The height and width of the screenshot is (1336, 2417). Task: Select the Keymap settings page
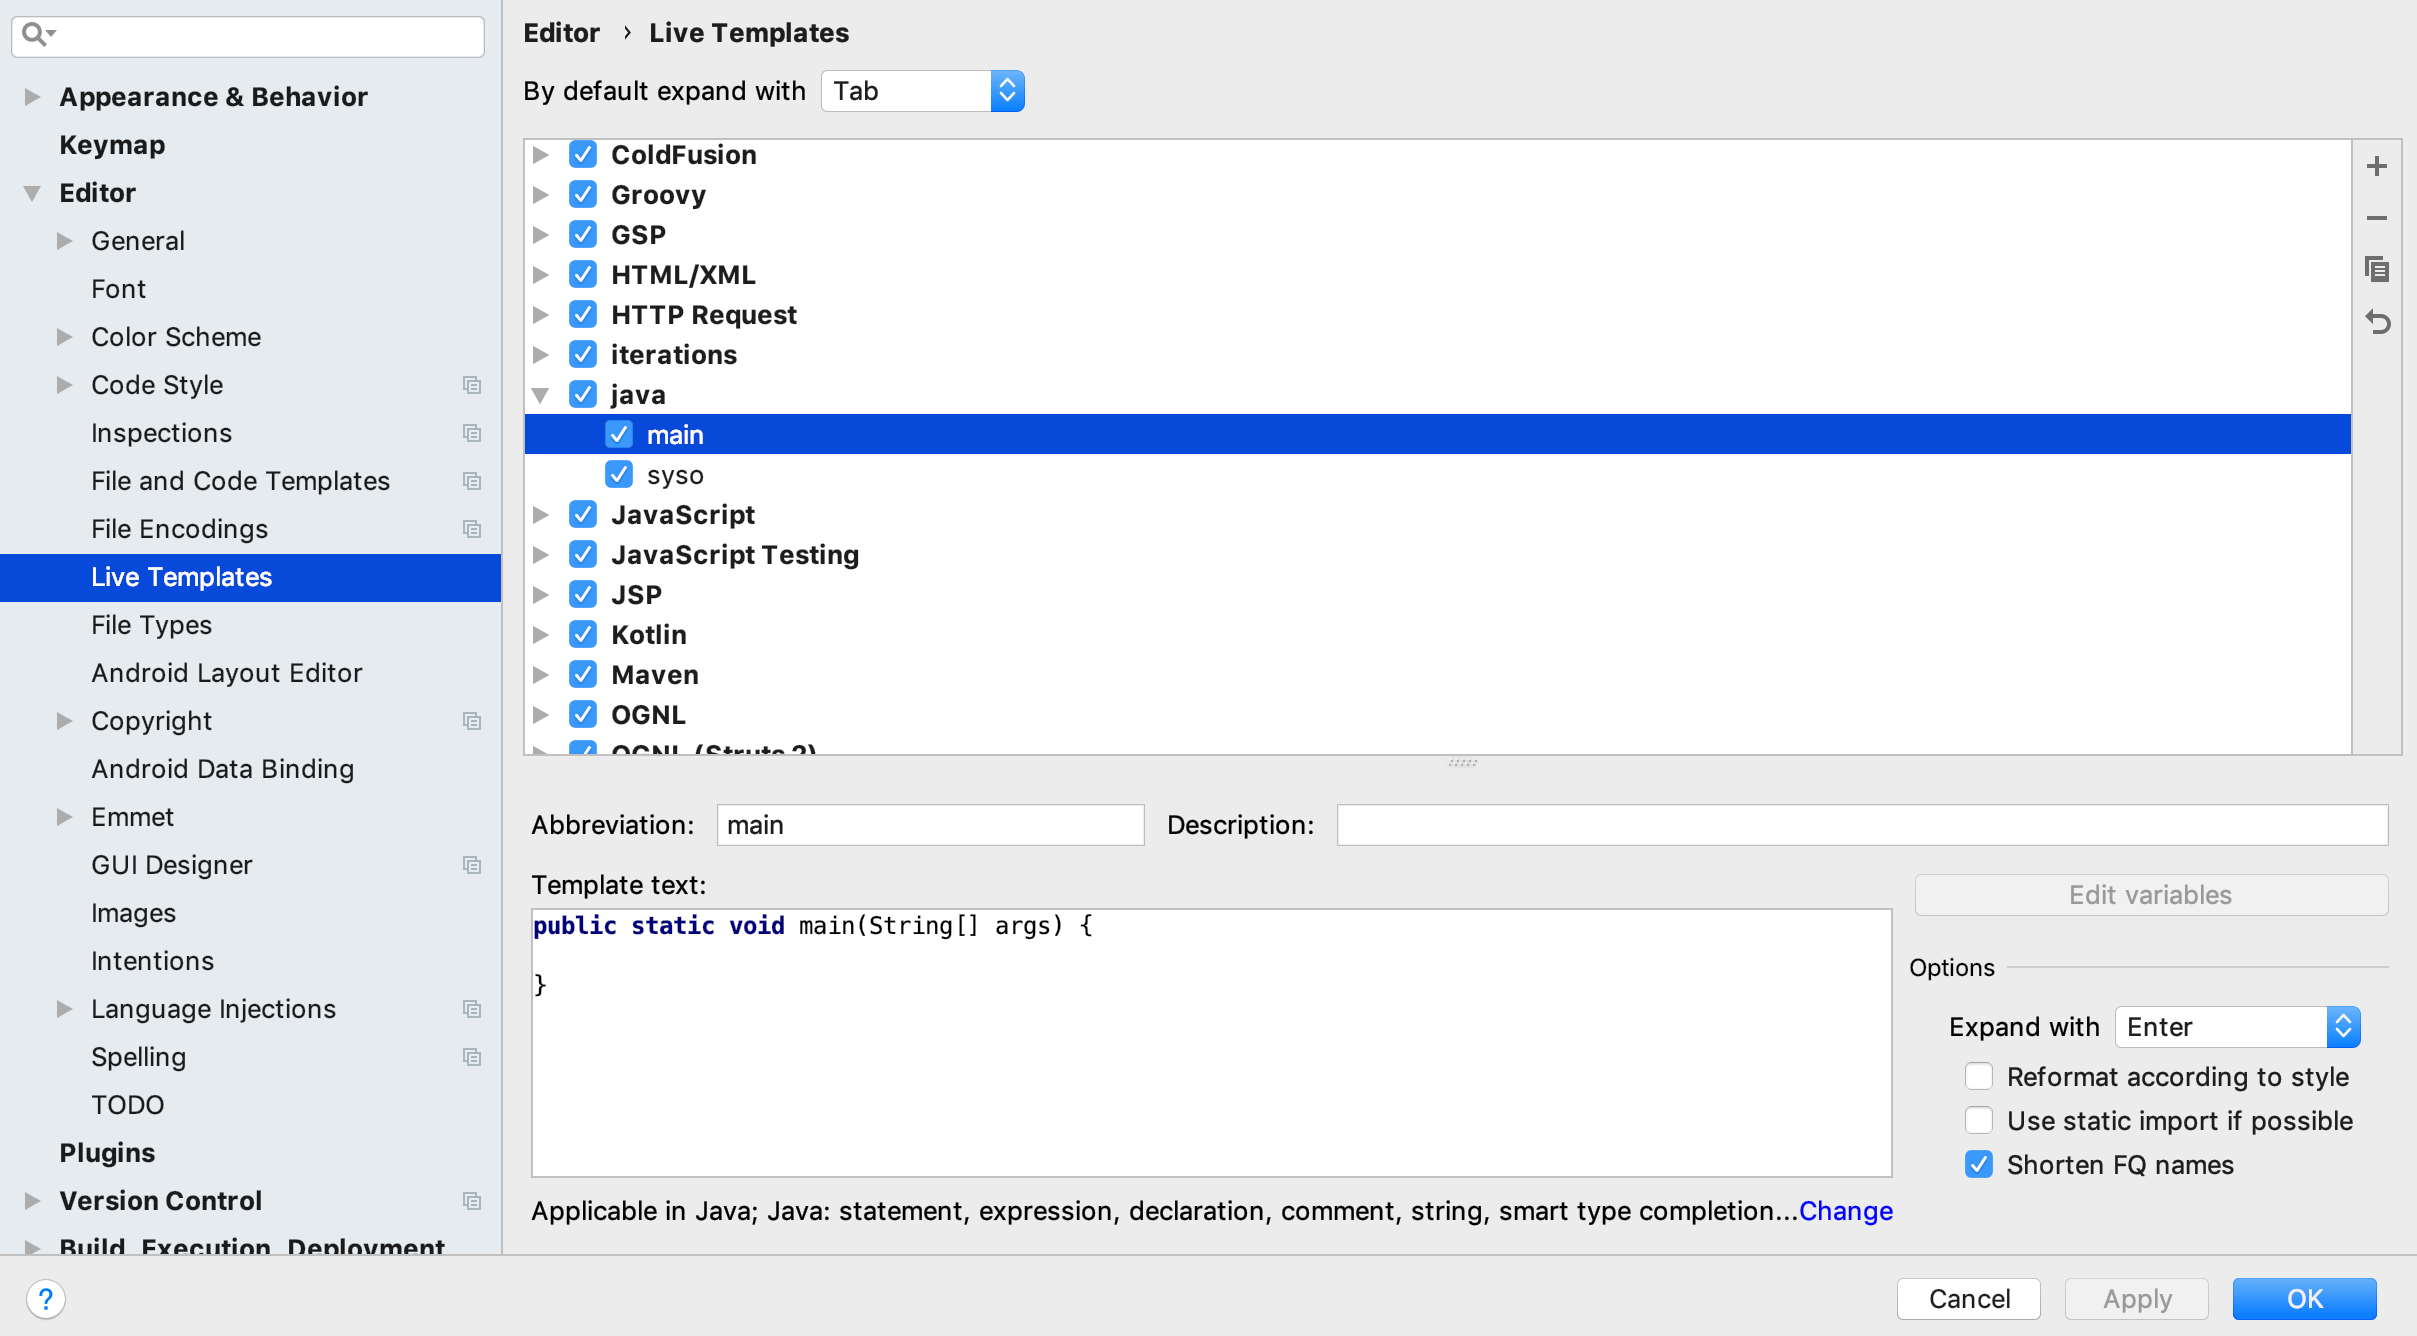pyautogui.click(x=112, y=145)
